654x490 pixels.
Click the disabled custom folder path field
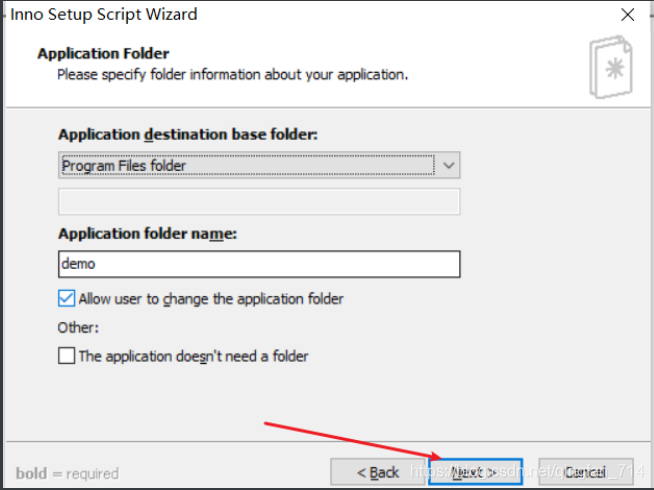pyautogui.click(x=259, y=201)
